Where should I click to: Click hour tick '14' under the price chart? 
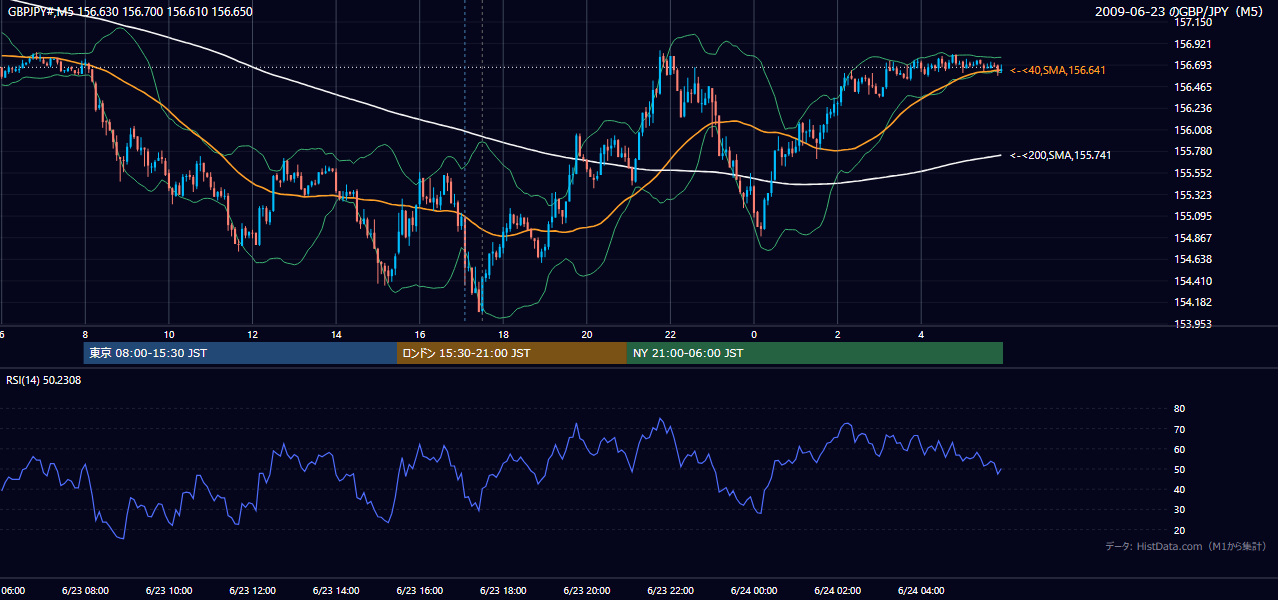(x=336, y=334)
